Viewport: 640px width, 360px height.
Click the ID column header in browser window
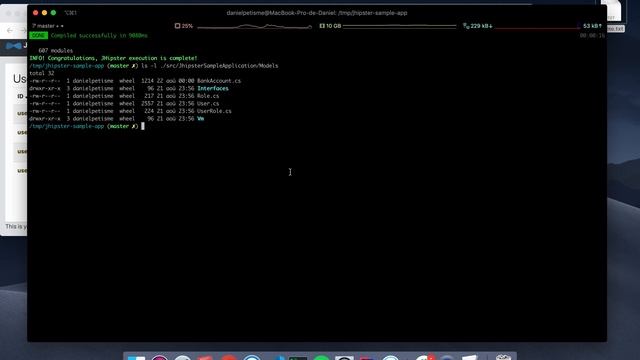(20, 96)
